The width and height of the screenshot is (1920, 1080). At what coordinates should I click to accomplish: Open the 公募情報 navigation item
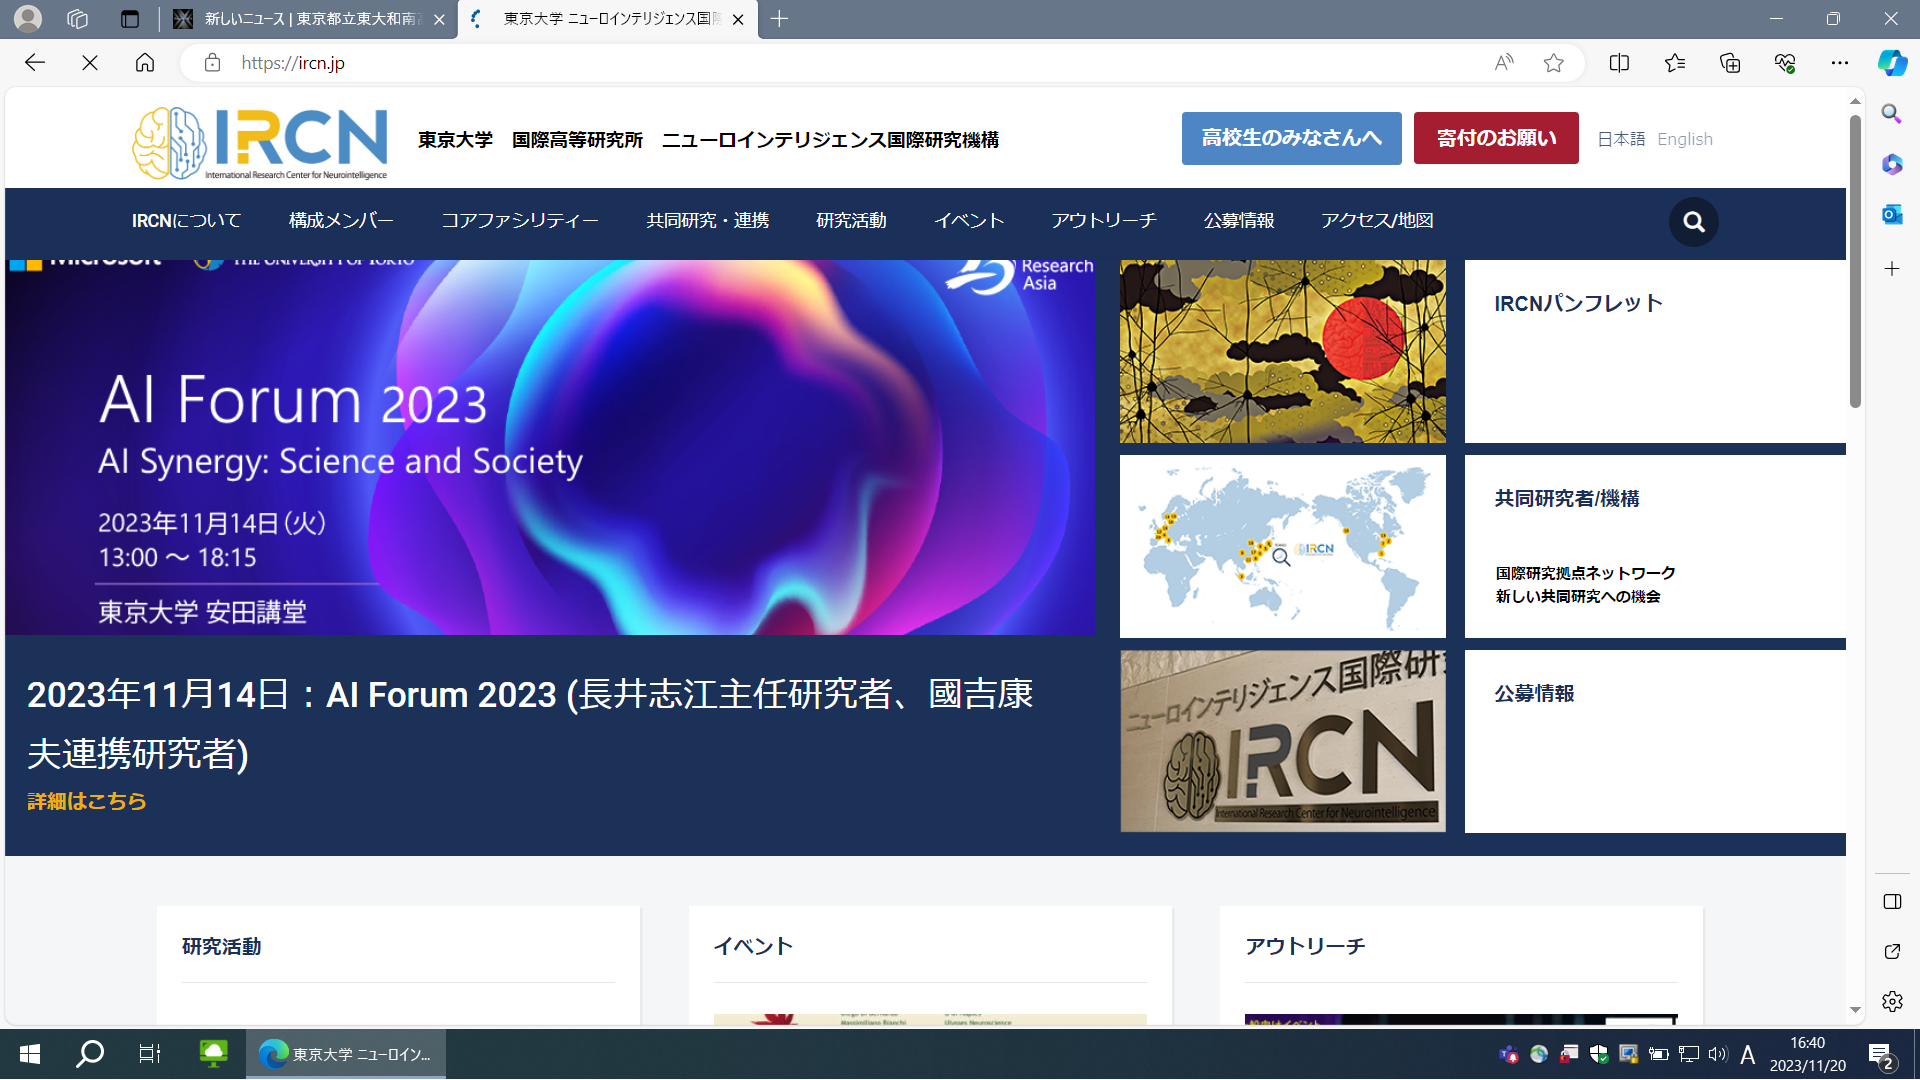click(1239, 221)
